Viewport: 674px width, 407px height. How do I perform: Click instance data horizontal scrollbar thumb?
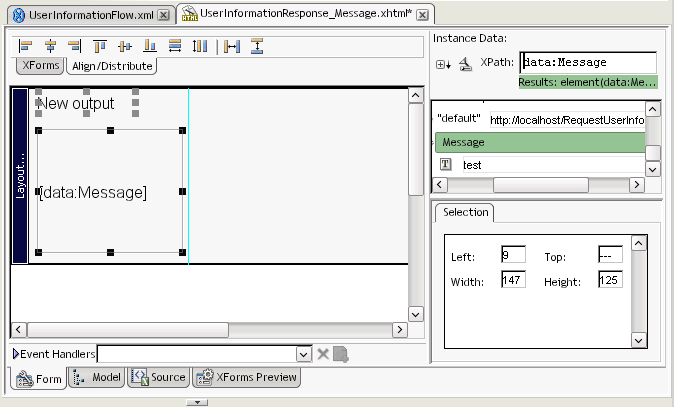(540, 185)
